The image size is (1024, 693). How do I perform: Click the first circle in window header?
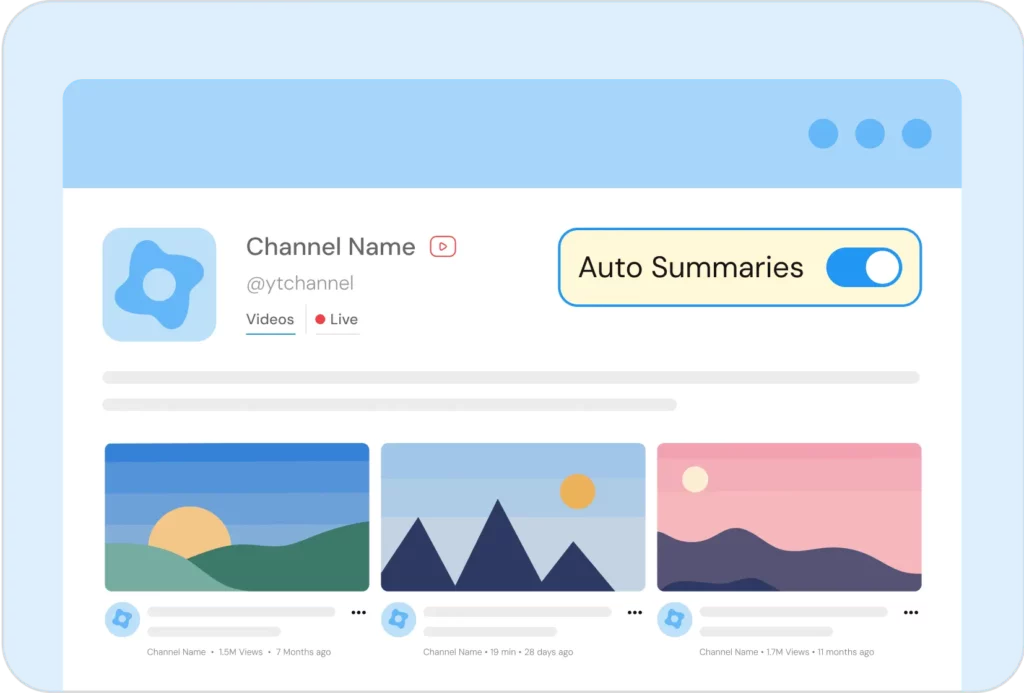pos(823,134)
